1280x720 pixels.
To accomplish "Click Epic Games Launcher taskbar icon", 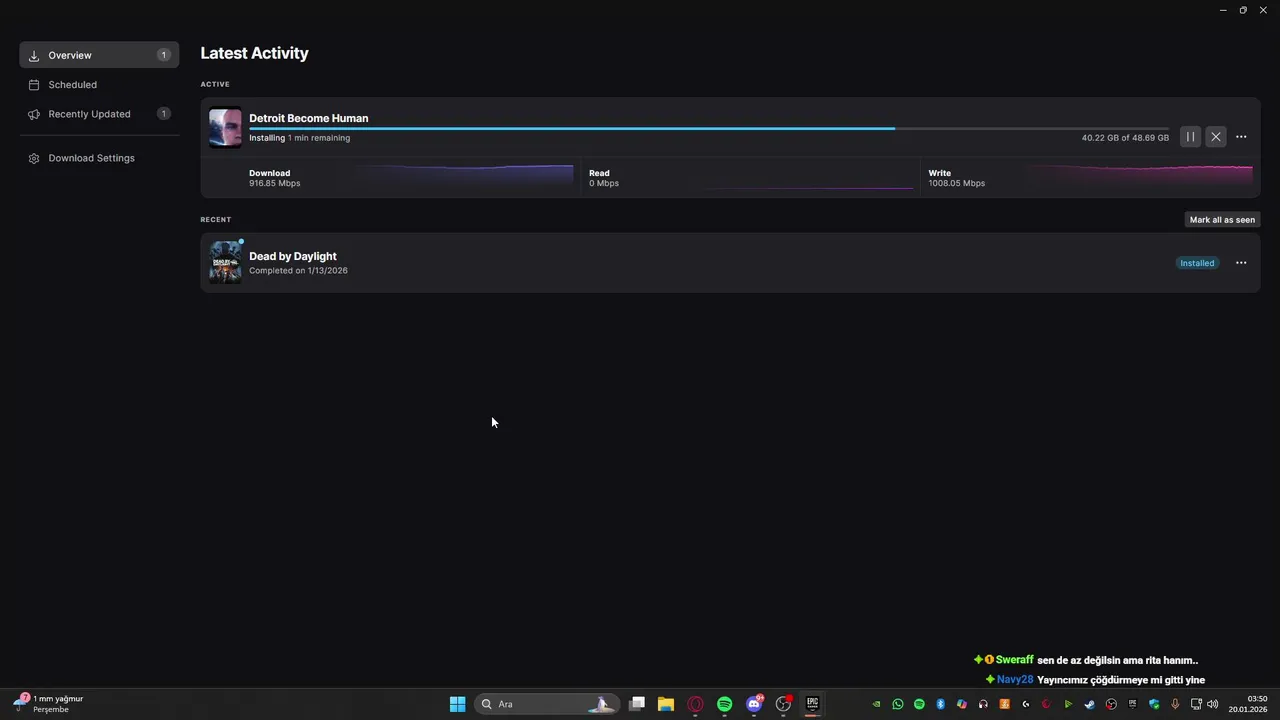I will click(813, 704).
